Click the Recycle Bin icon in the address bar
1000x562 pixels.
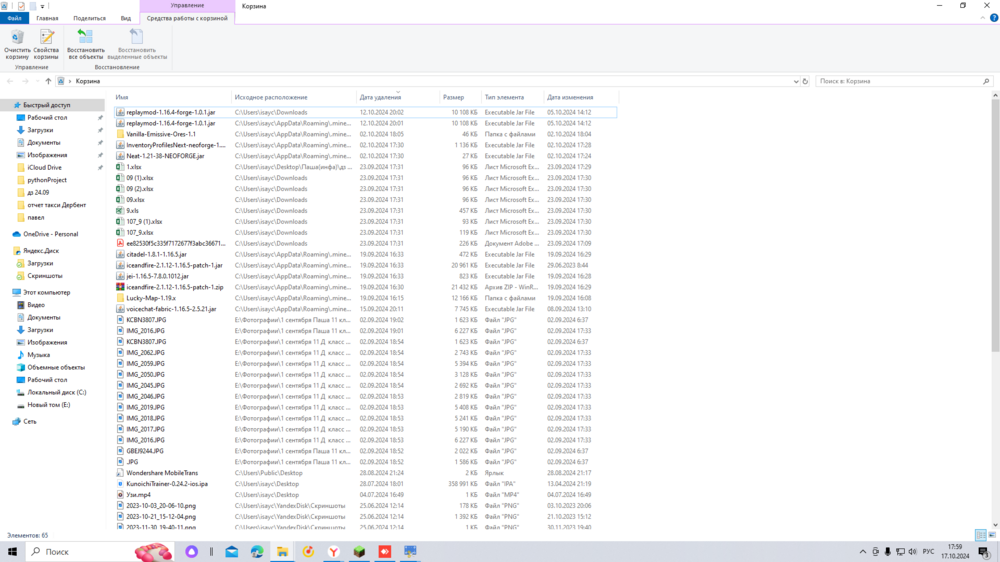[61, 81]
